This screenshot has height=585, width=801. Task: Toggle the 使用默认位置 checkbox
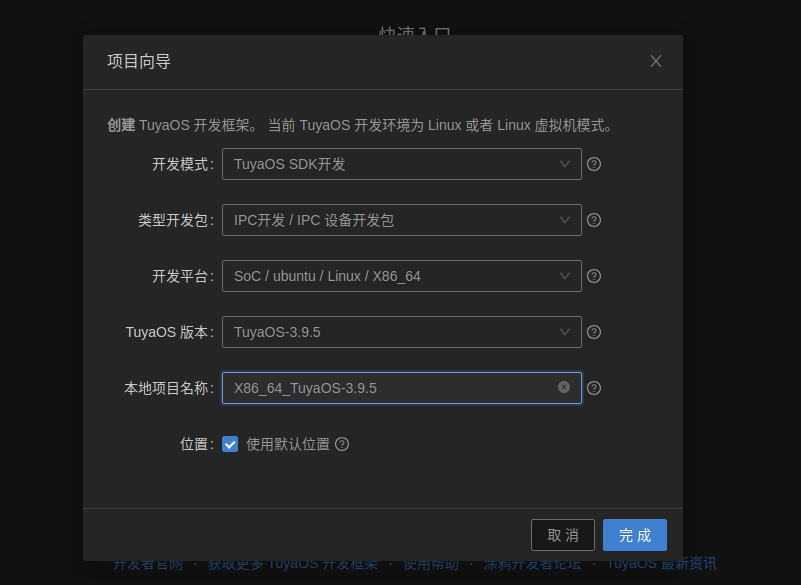[230, 444]
